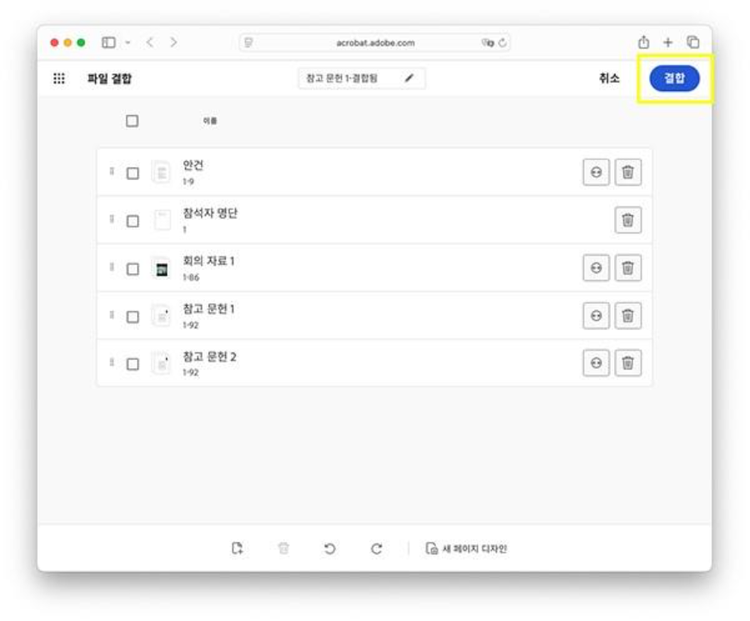The height and width of the screenshot is (621, 750).
Task: Delete 참고 문헌 1 with trash icon
Action: [x=628, y=315]
